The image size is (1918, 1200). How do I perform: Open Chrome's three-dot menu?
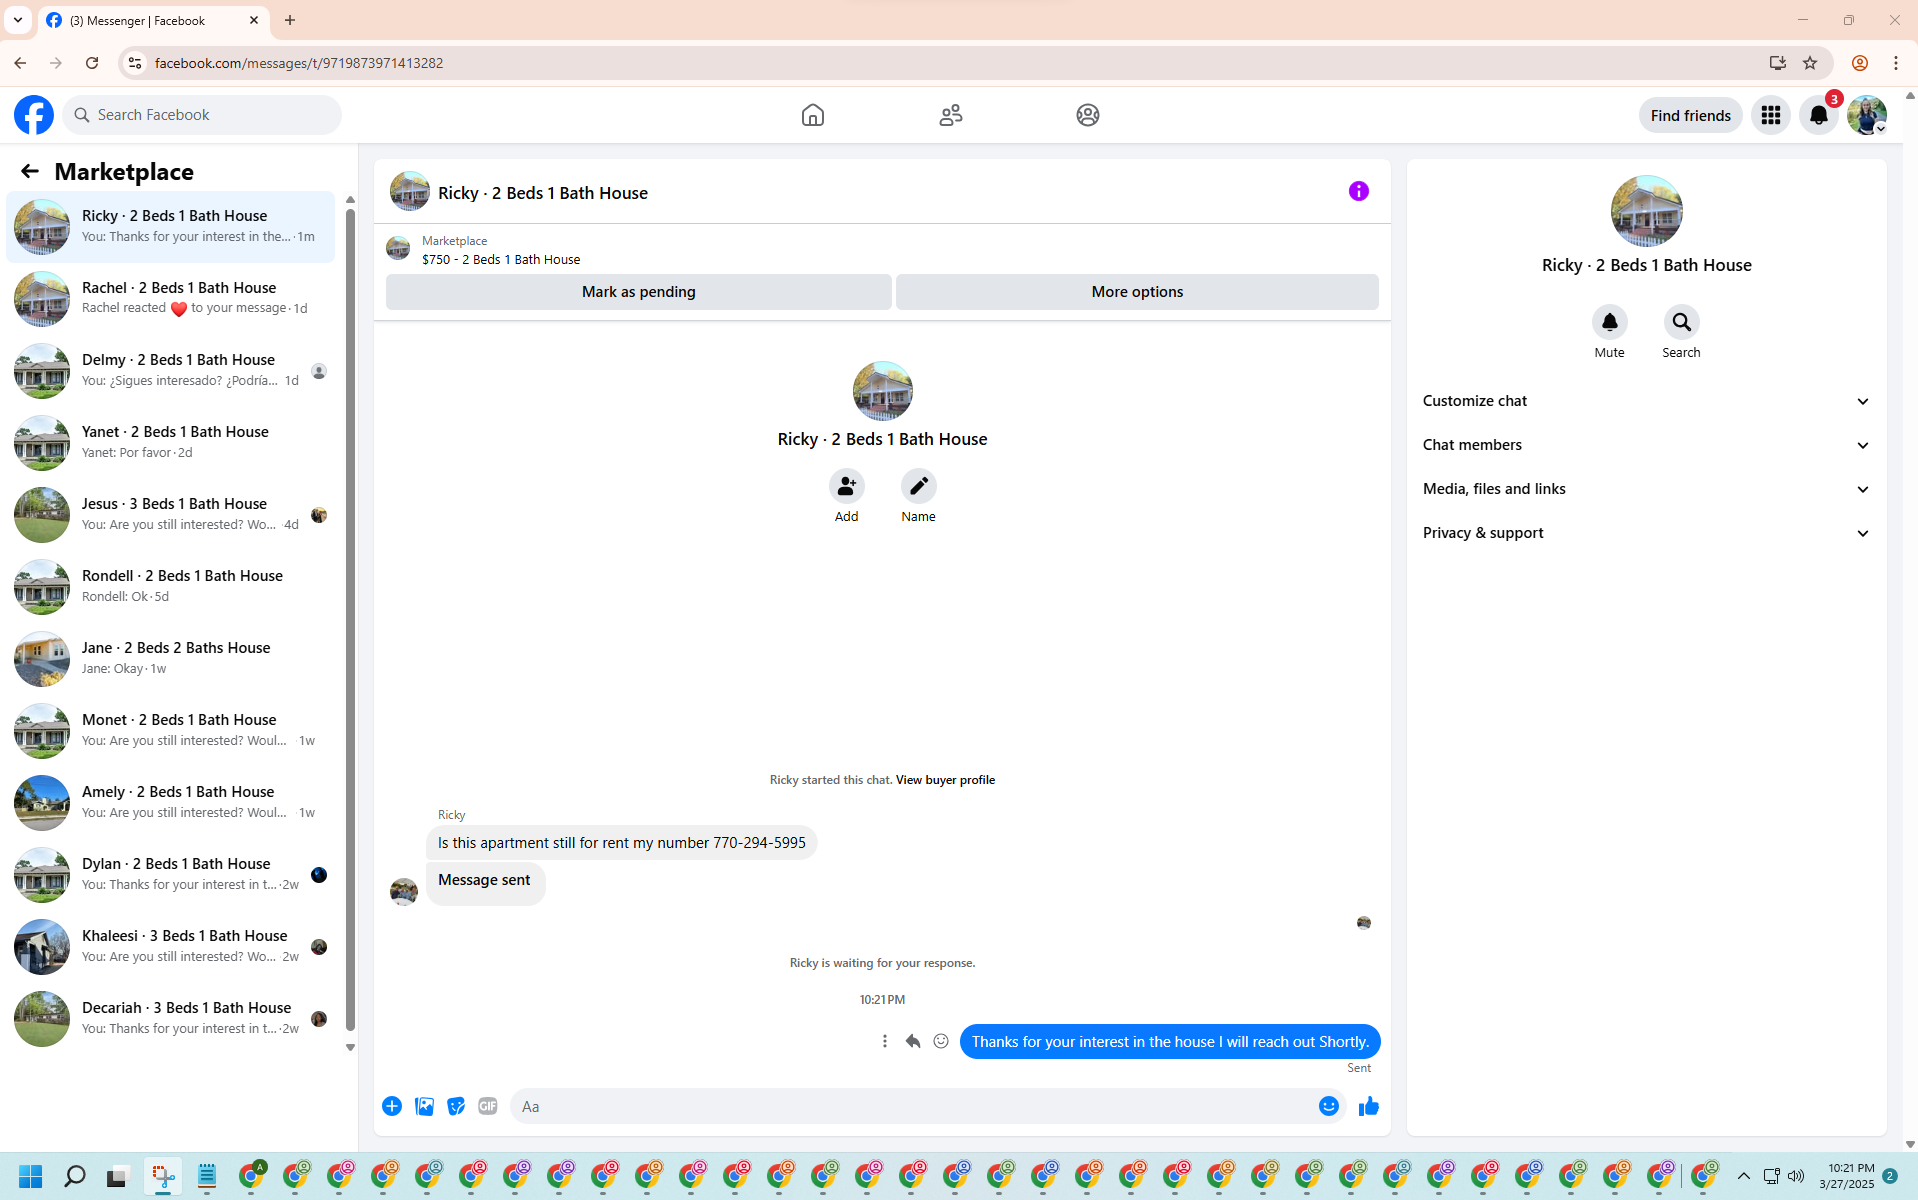coord(1896,63)
